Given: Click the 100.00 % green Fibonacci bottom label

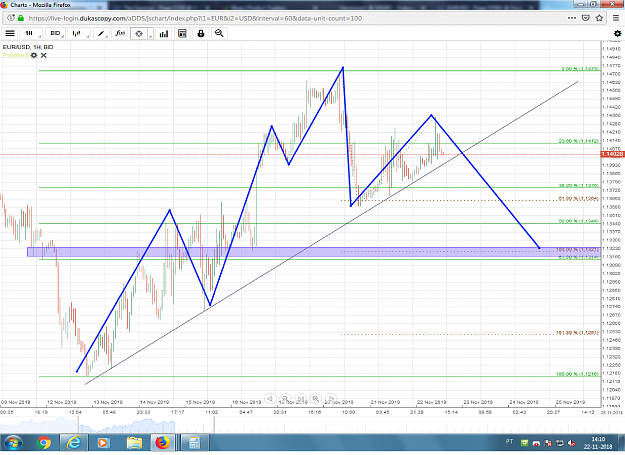Looking at the screenshot, I should pyautogui.click(x=577, y=374).
